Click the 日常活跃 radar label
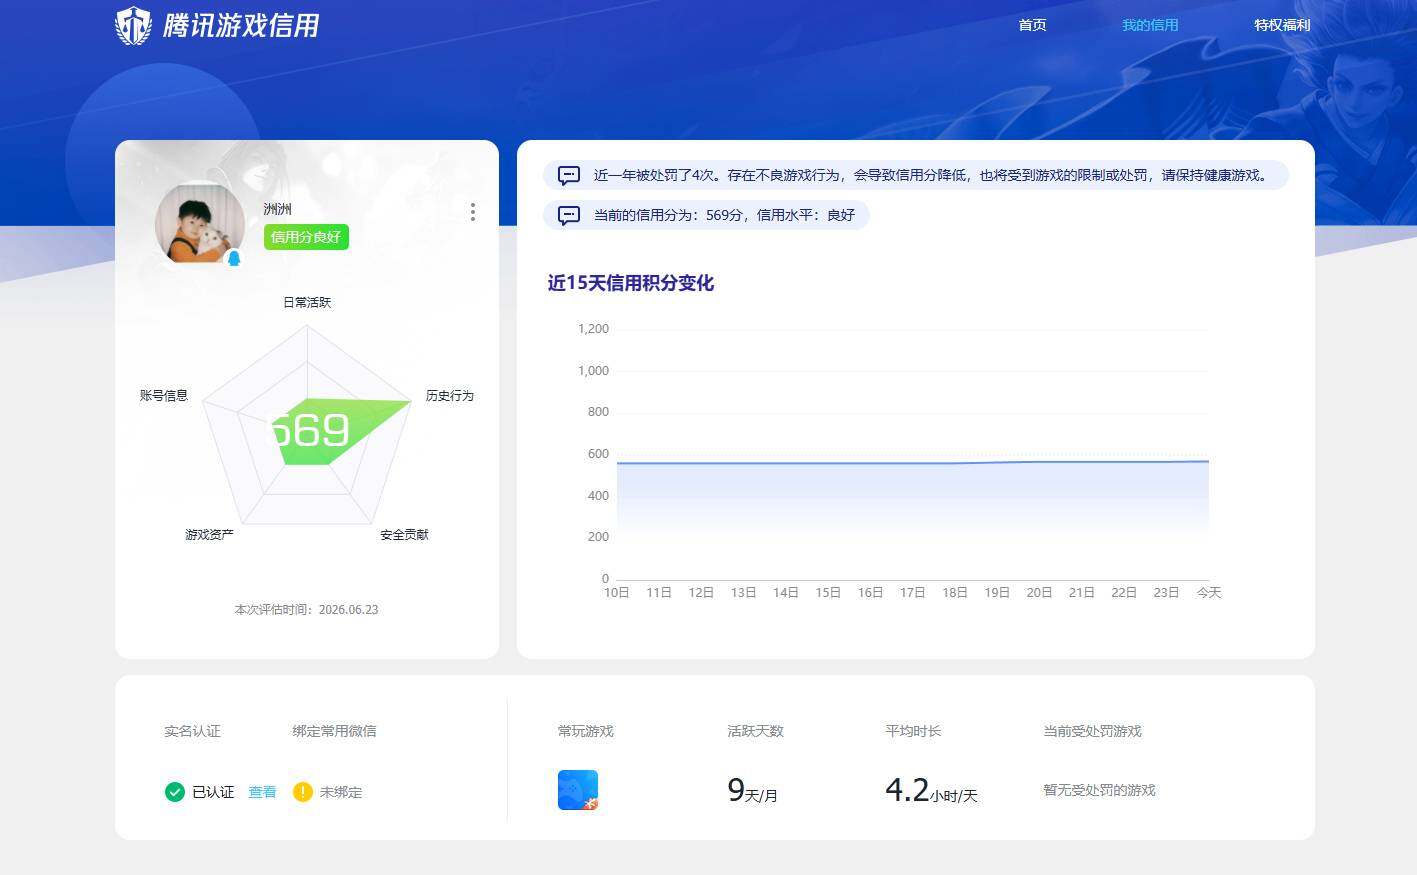 tap(307, 302)
